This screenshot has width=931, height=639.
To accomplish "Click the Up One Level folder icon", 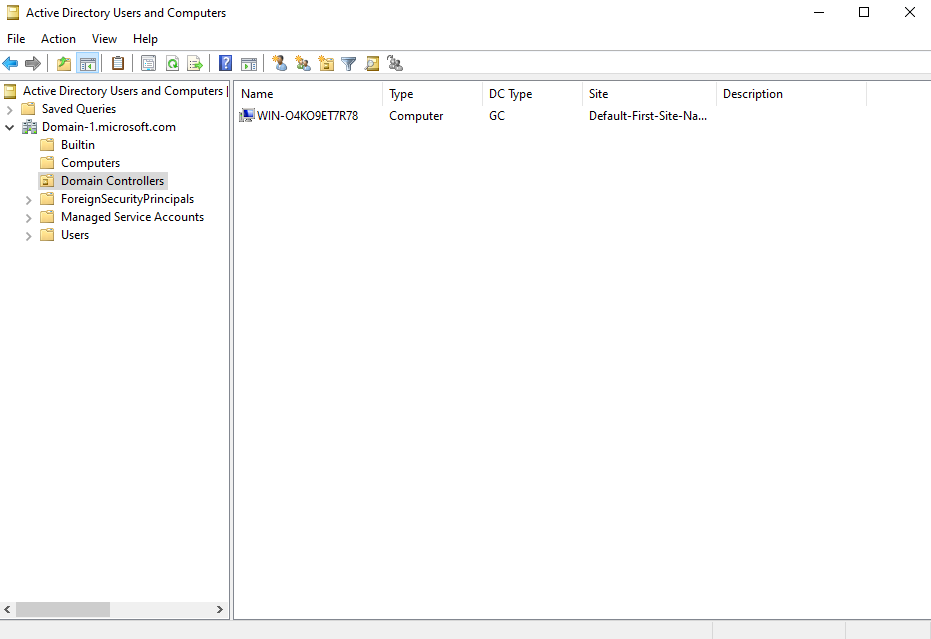I will click(x=62, y=63).
